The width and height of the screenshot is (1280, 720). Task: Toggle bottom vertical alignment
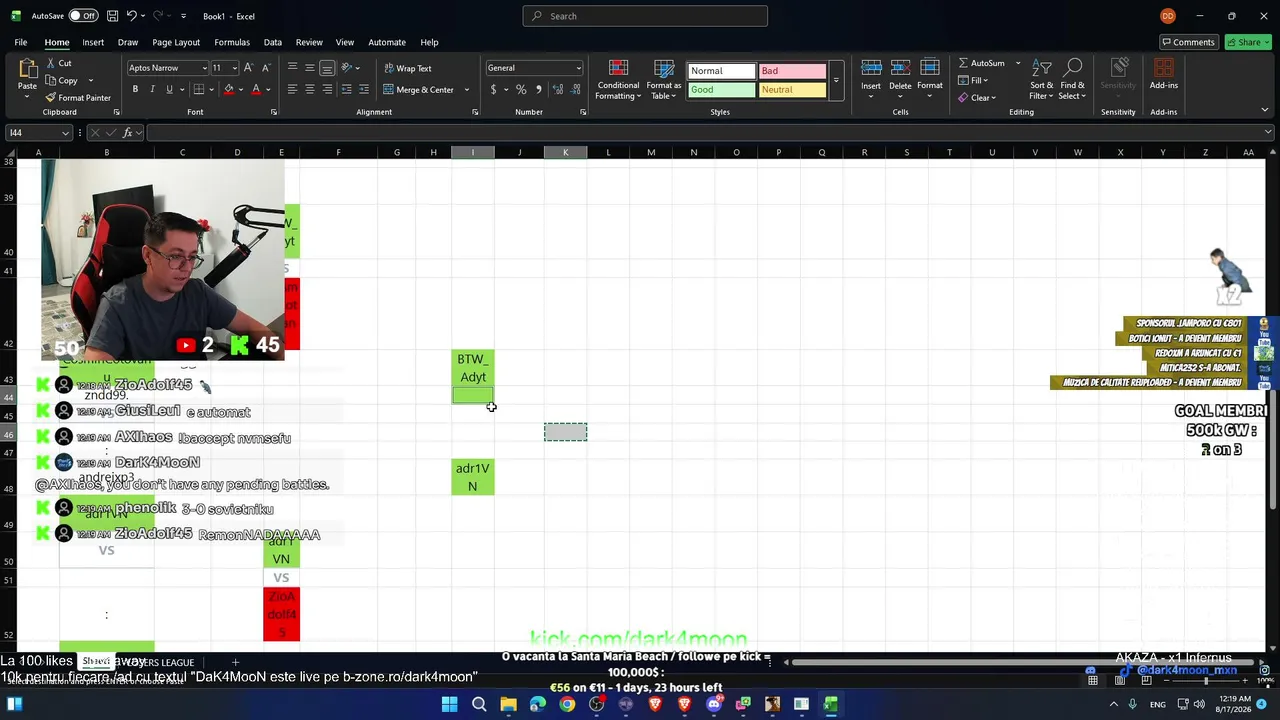[327, 68]
